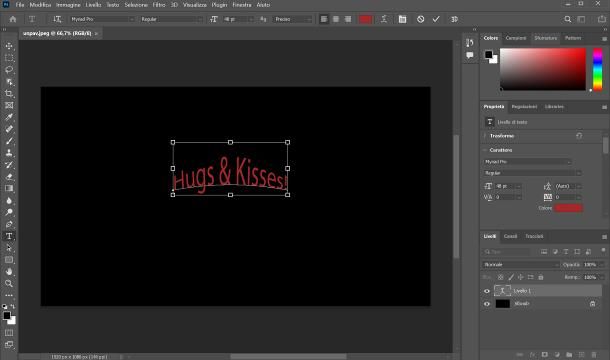
Task: Select the Dodge tool
Action: tap(9, 212)
